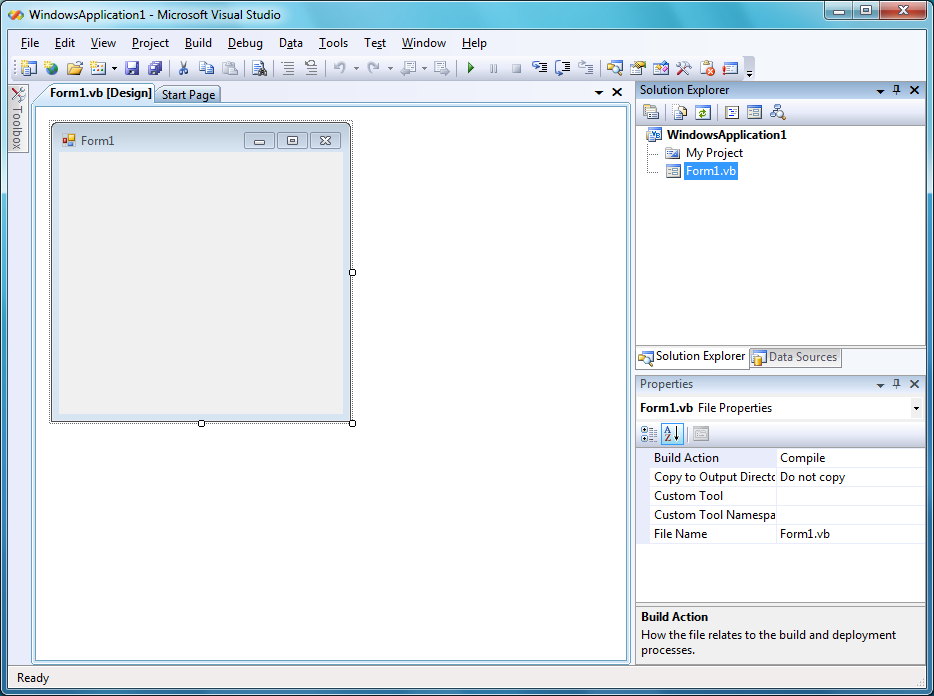Click the View Class Diagram icon

[778, 112]
